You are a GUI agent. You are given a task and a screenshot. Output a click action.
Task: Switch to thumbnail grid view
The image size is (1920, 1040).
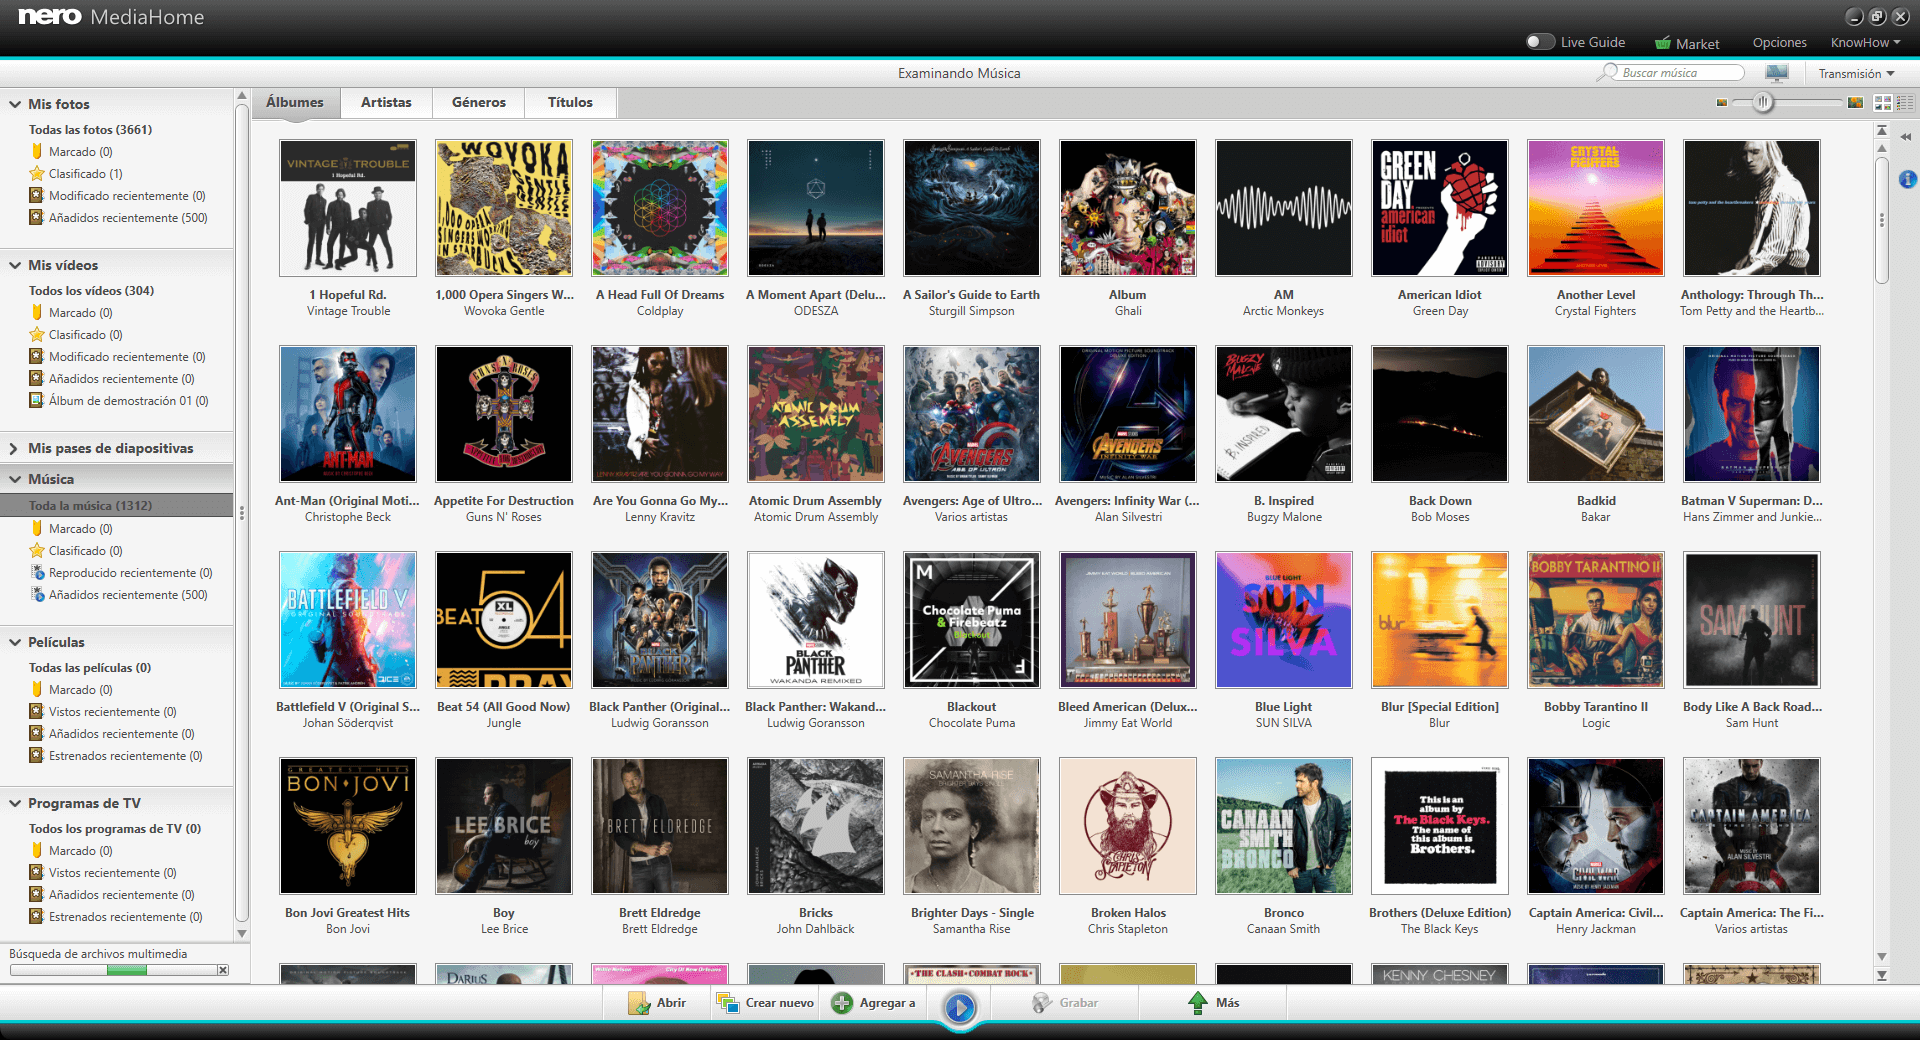[x=1883, y=103]
